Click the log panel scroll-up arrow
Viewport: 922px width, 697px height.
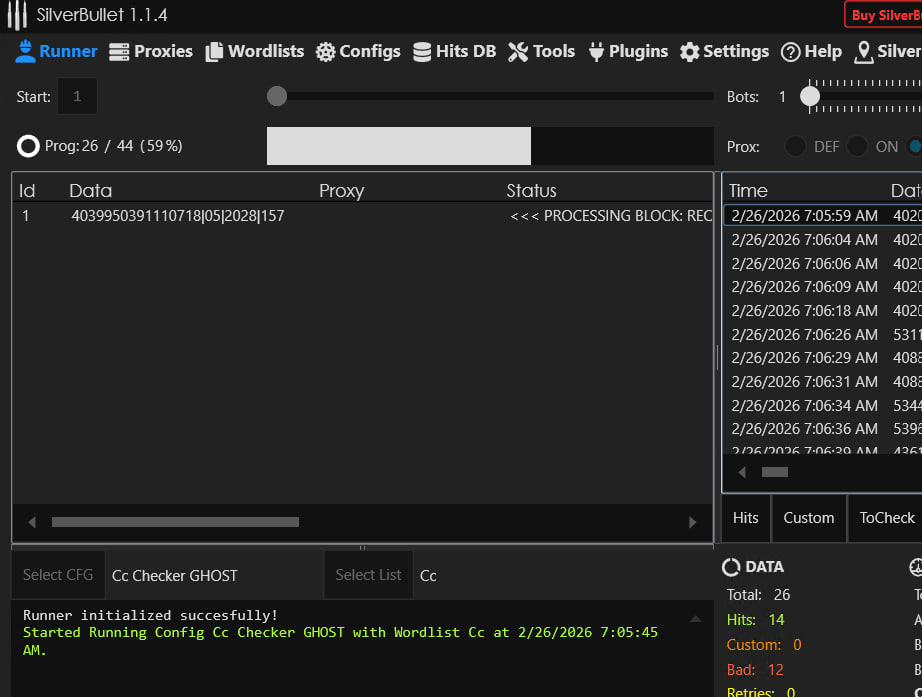coord(695,620)
